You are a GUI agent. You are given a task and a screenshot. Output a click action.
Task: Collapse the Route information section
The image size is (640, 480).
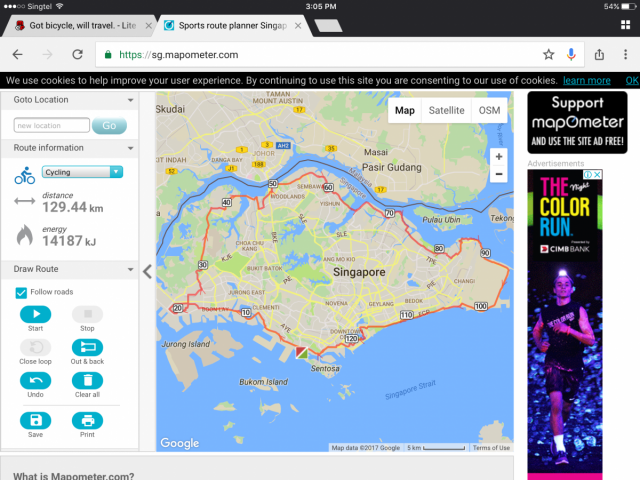pyautogui.click(x=130, y=148)
